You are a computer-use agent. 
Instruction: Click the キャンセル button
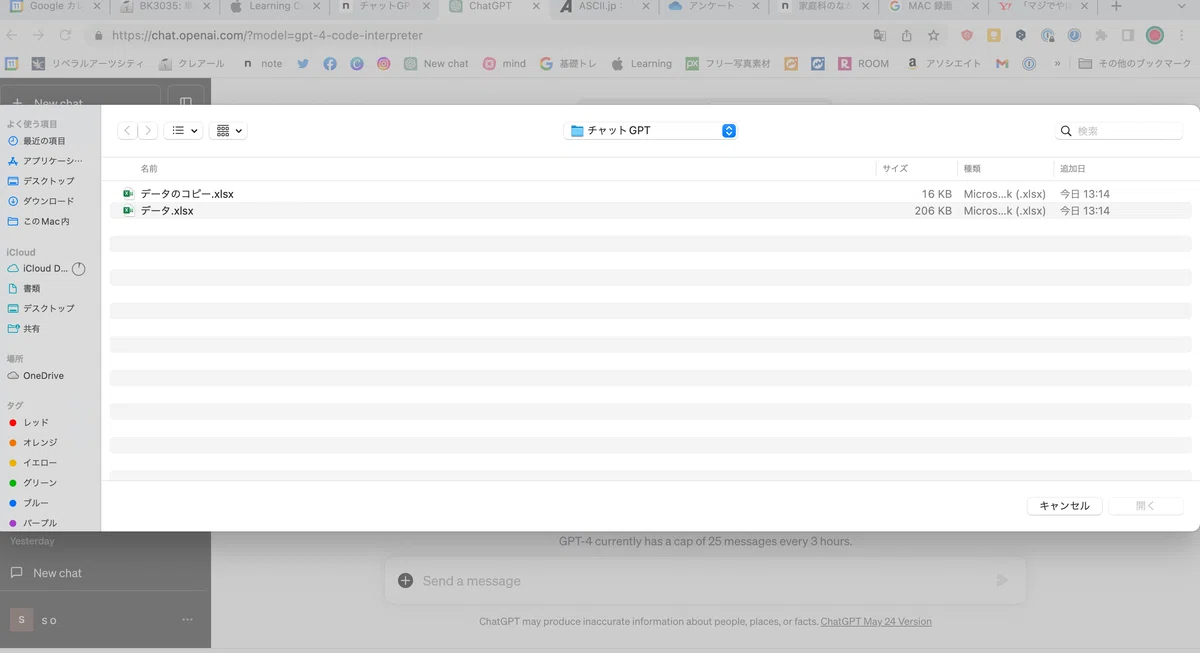1065,506
